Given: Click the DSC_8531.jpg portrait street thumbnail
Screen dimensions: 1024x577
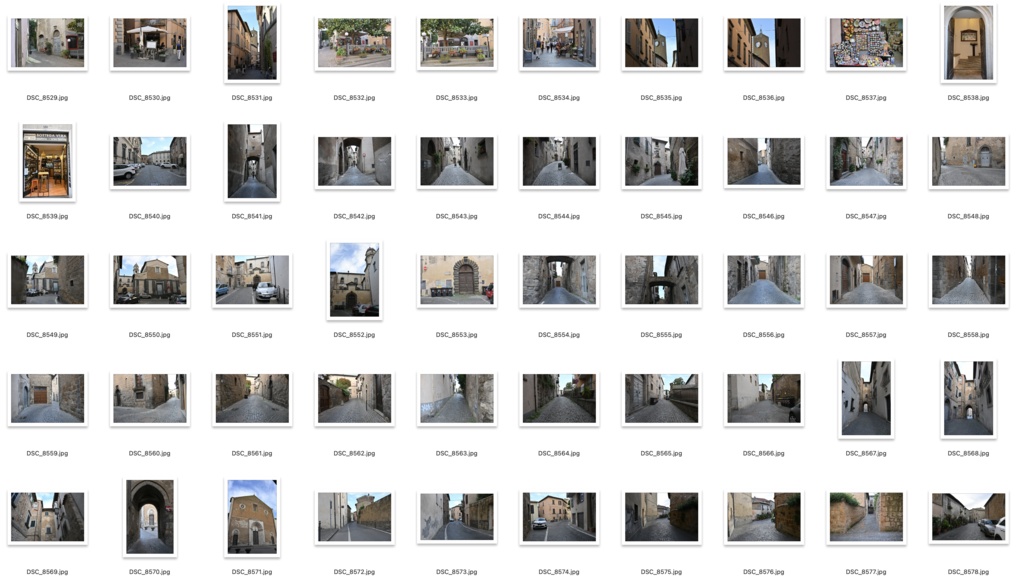Looking at the screenshot, I should [x=252, y=42].
